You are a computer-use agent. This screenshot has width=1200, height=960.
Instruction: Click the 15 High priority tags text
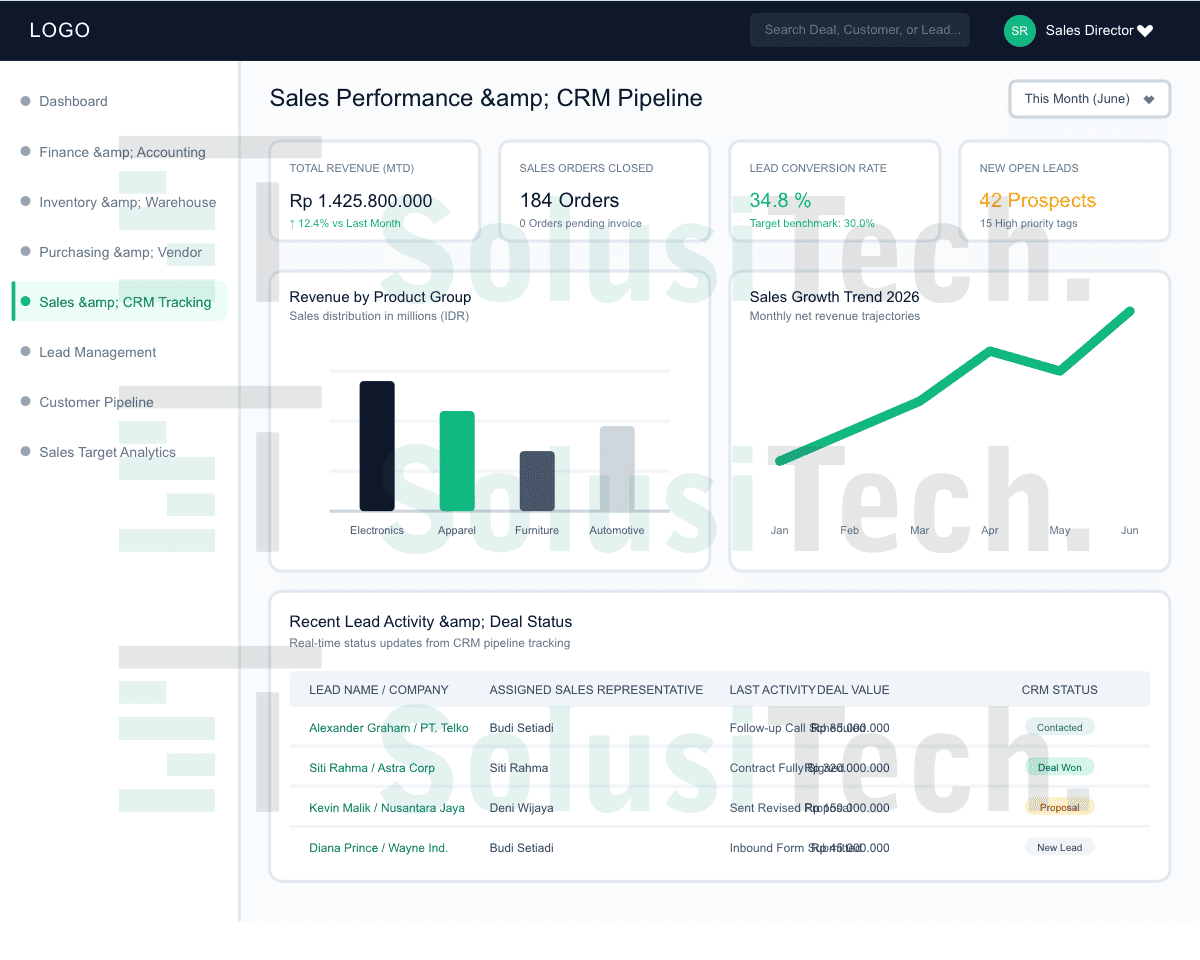(x=1029, y=223)
